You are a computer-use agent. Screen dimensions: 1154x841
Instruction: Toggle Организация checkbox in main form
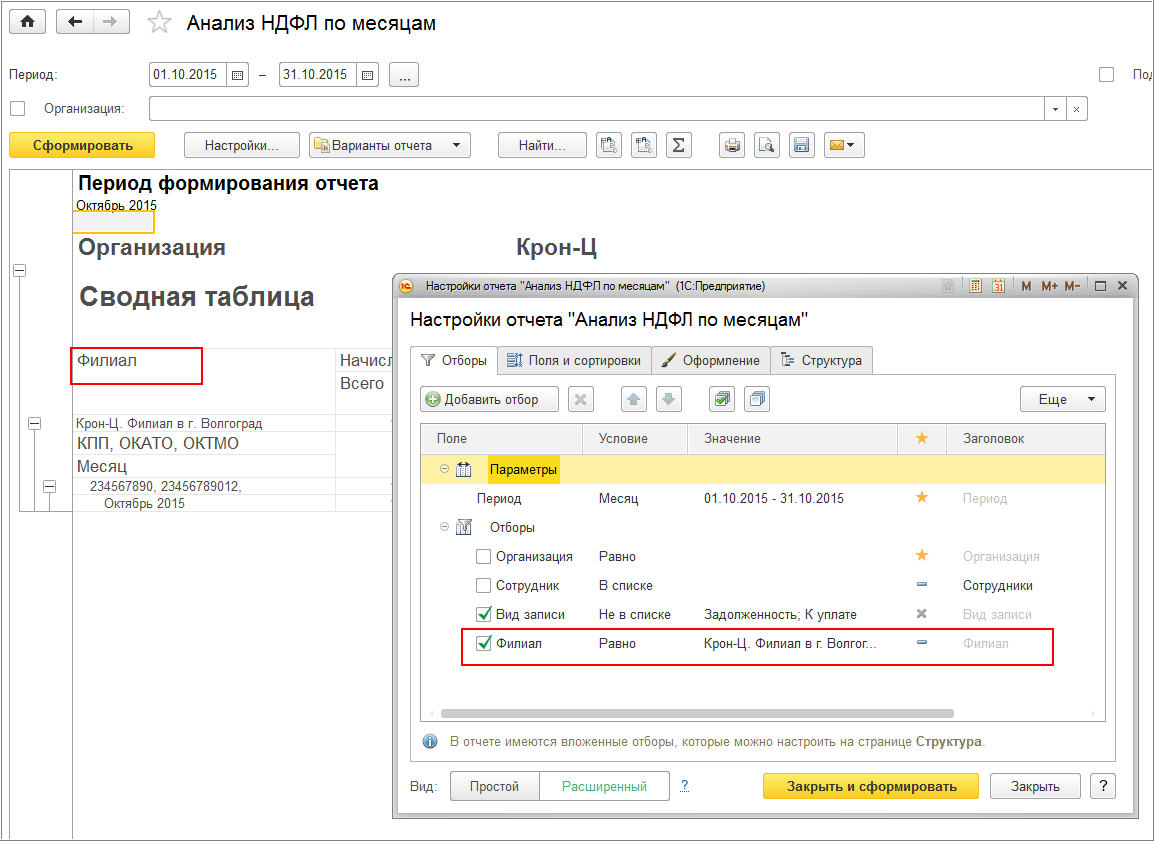[x=17, y=109]
